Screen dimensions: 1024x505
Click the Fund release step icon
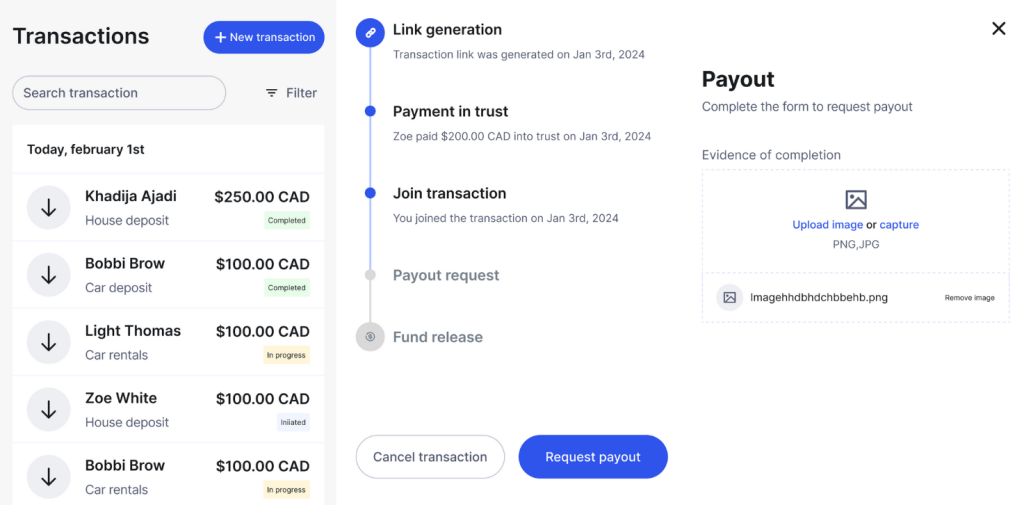(370, 337)
